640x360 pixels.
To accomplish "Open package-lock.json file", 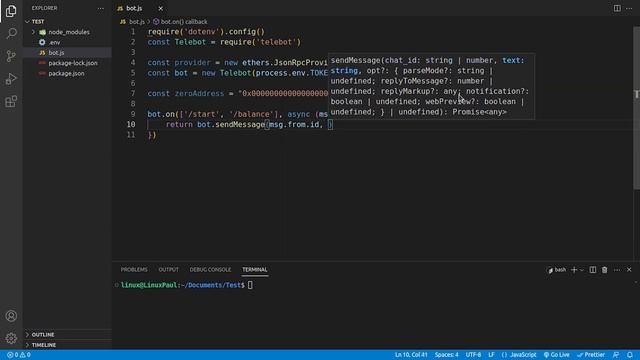I will click(x=67, y=63).
